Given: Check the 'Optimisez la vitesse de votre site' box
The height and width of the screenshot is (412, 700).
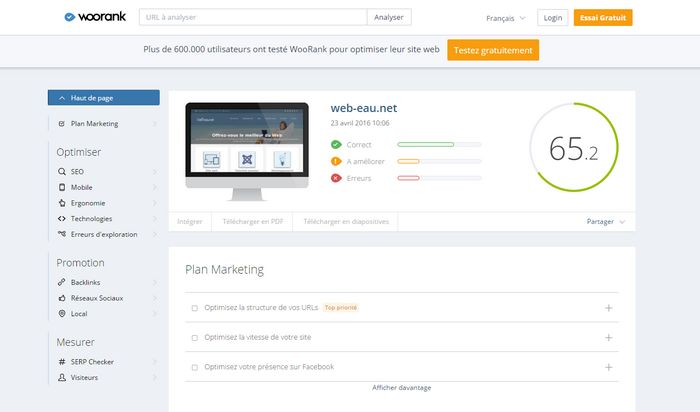Looking at the screenshot, I should 195,338.
